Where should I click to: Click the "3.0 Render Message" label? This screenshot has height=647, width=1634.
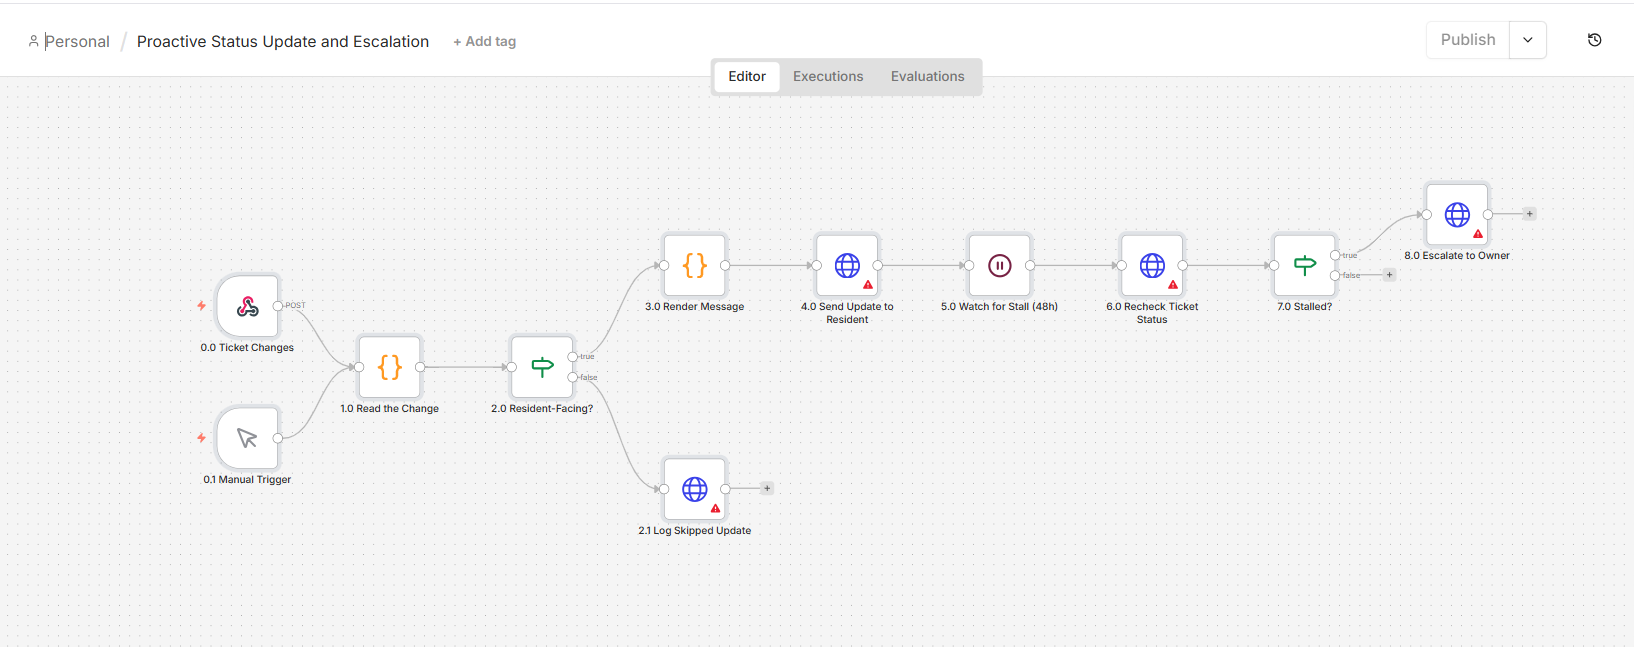[695, 307]
